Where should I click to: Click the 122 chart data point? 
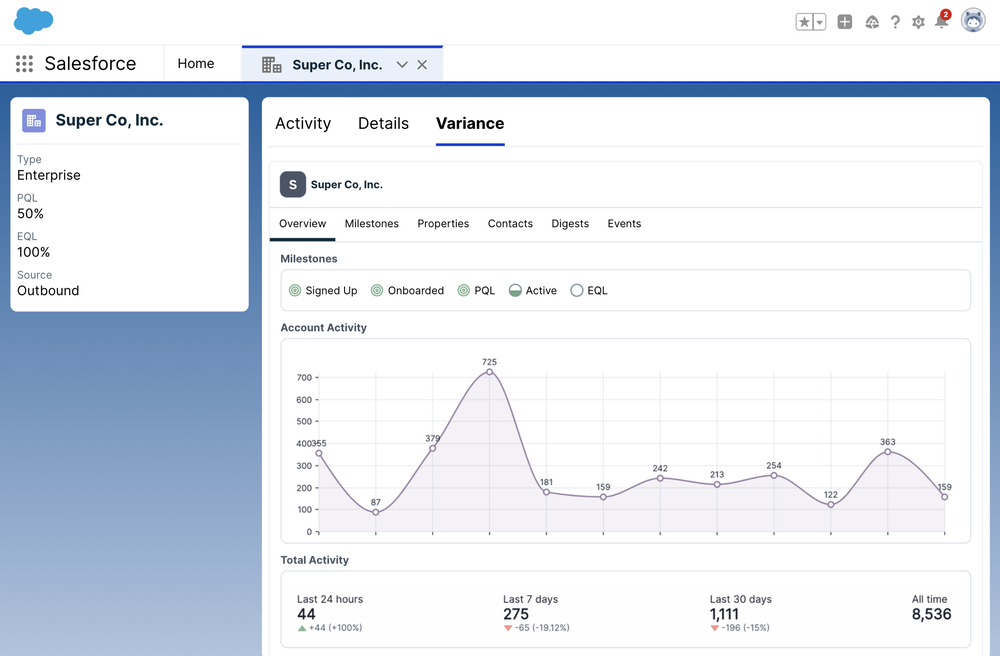[831, 505]
